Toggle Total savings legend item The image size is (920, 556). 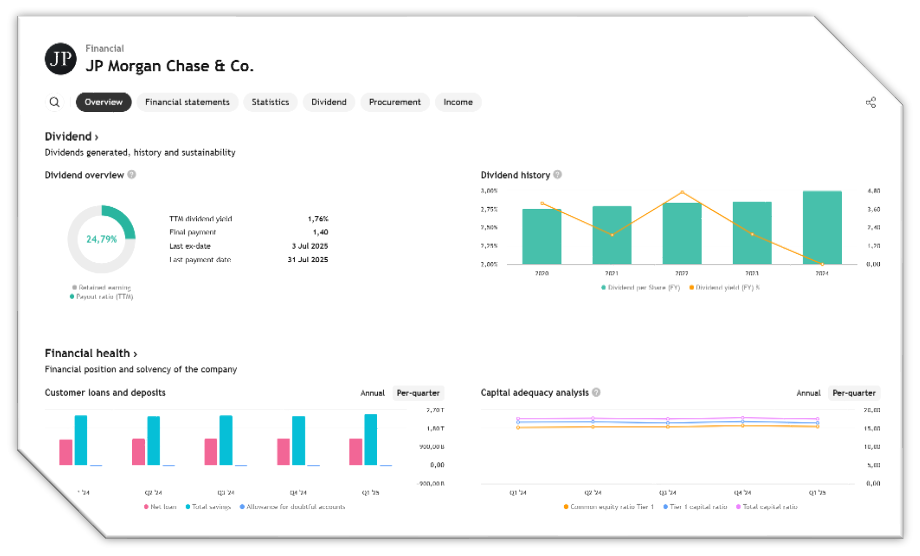coord(208,507)
